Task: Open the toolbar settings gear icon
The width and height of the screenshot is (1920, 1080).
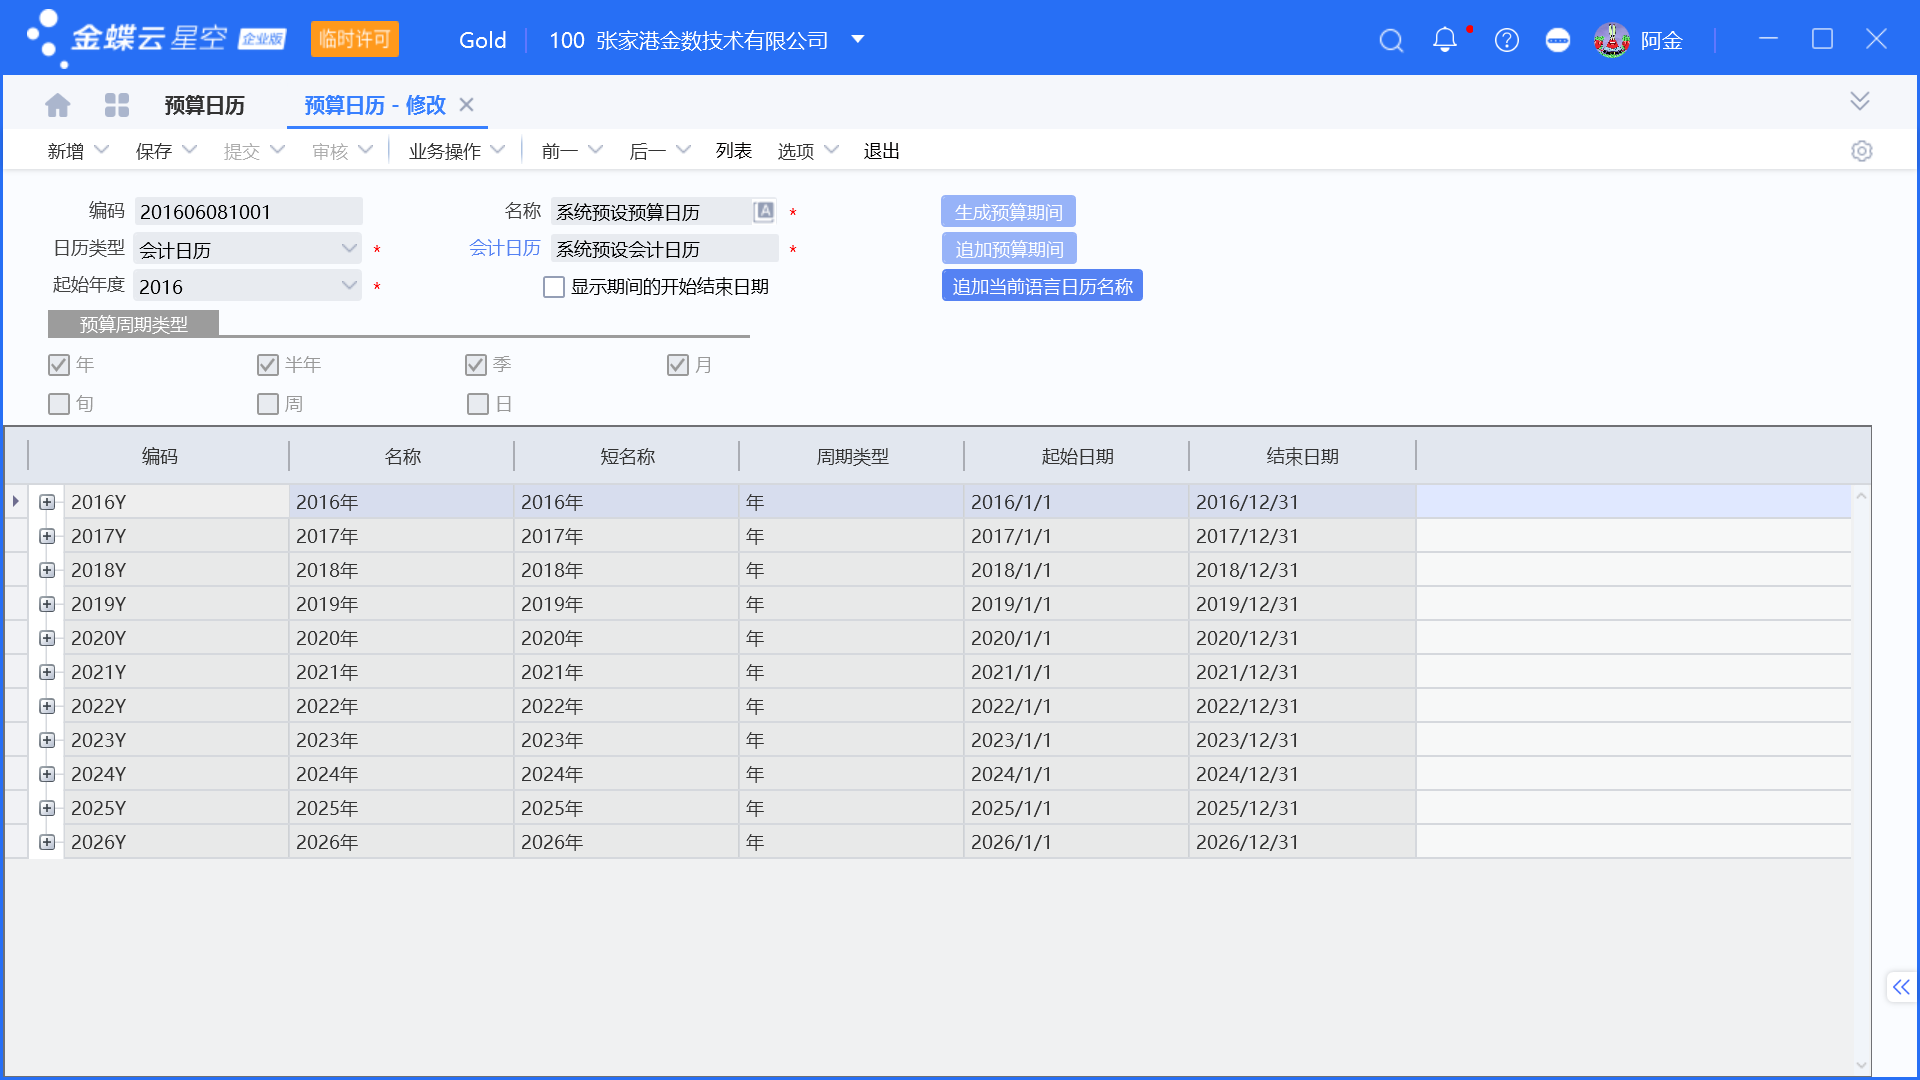Action: [x=1862, y=150]
